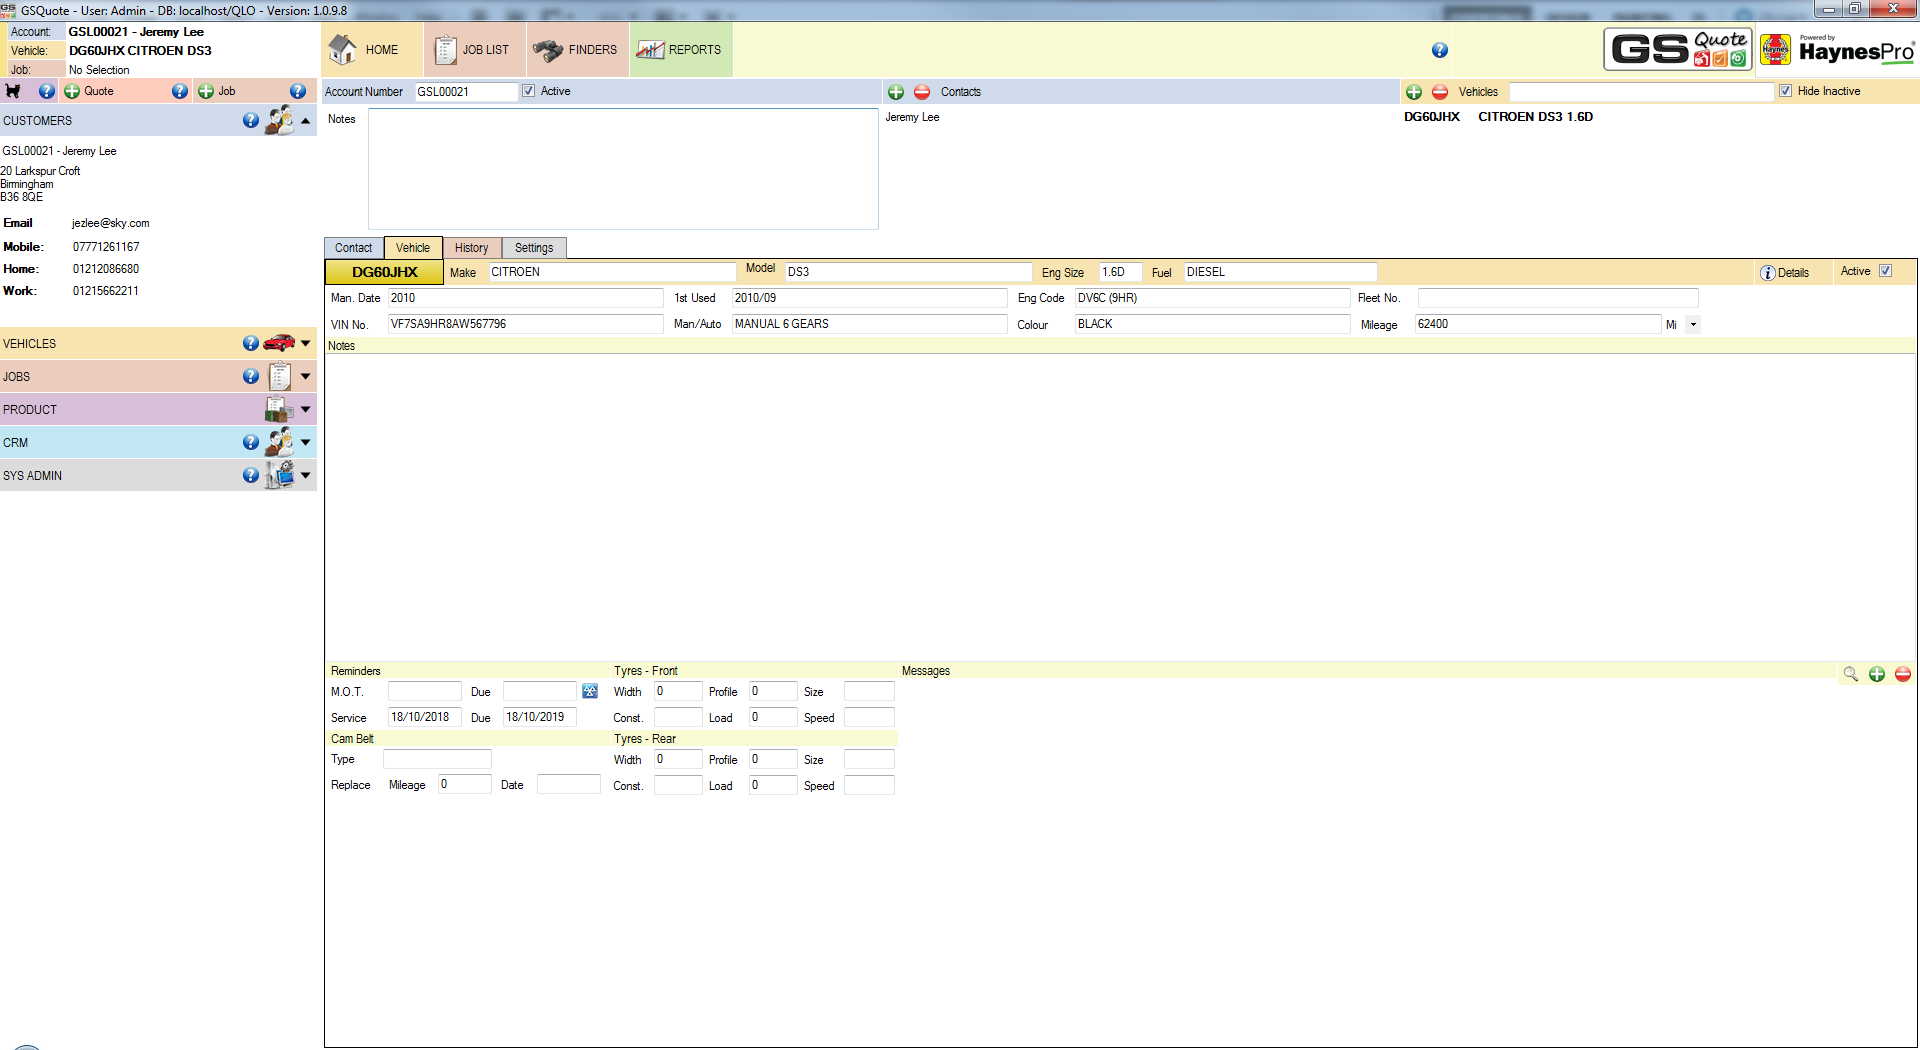The image size is (1920, 1050).
Task: Click the CRM help icon
Action: 251,442
